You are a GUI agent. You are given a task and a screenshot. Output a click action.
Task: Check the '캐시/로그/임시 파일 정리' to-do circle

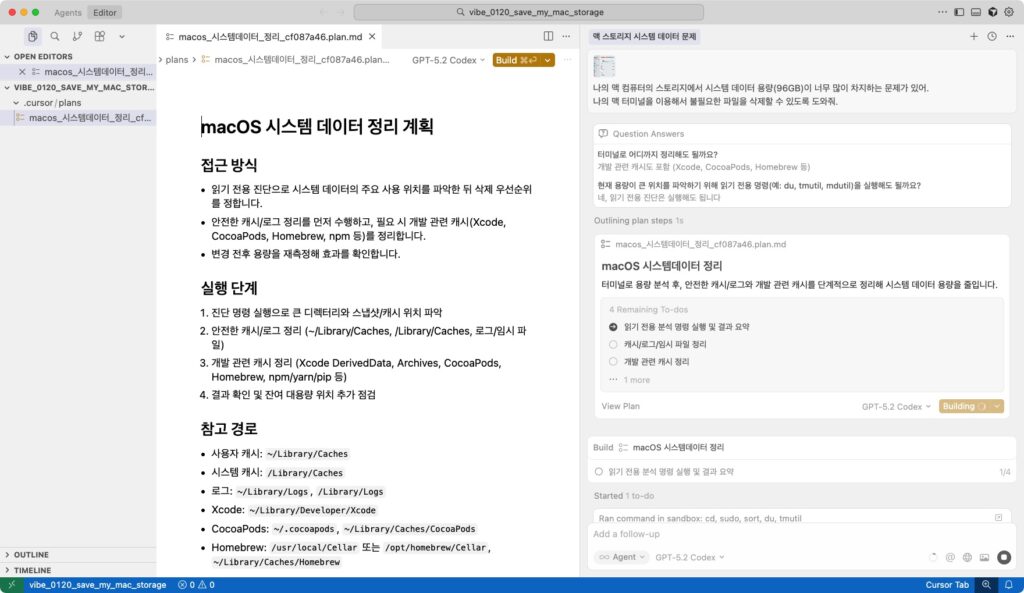point(613,344)
